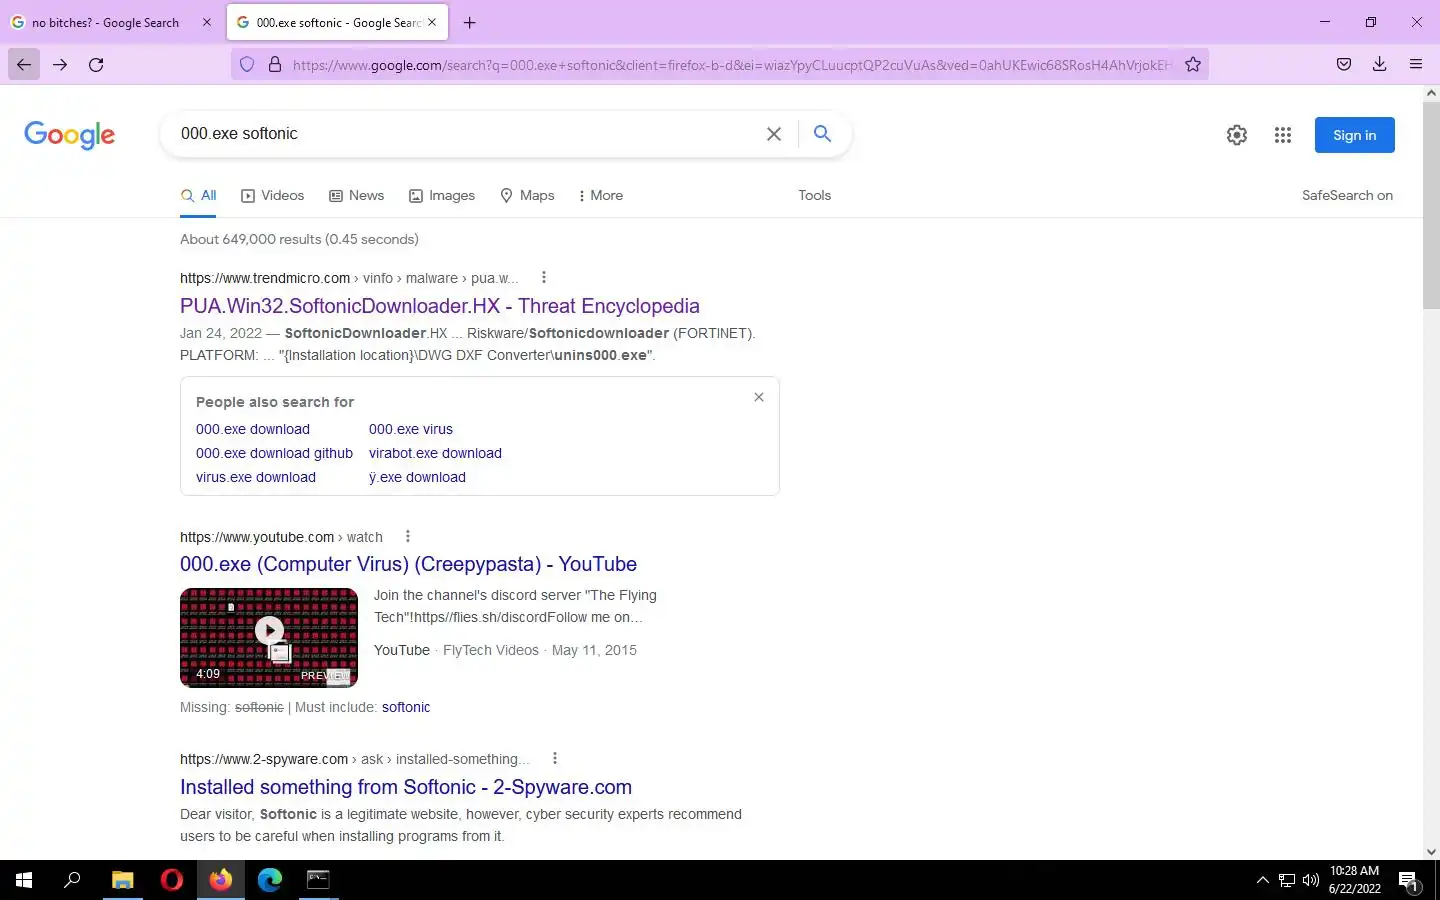
Task: Expand the More search filters menu
Action: pos(601,196)
